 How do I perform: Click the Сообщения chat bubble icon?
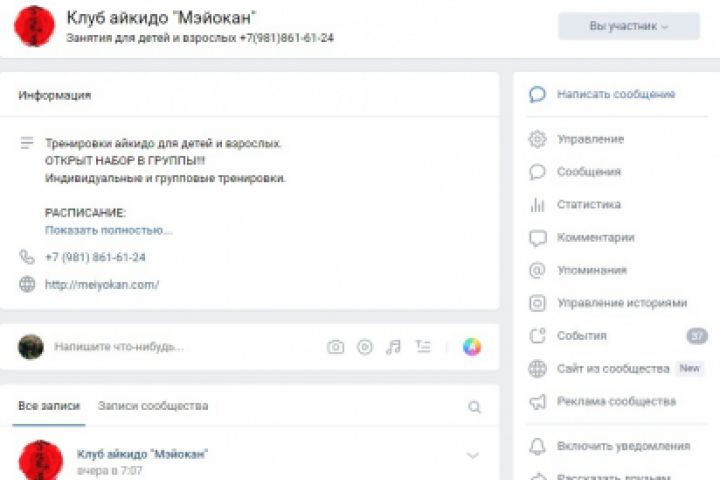537,172
